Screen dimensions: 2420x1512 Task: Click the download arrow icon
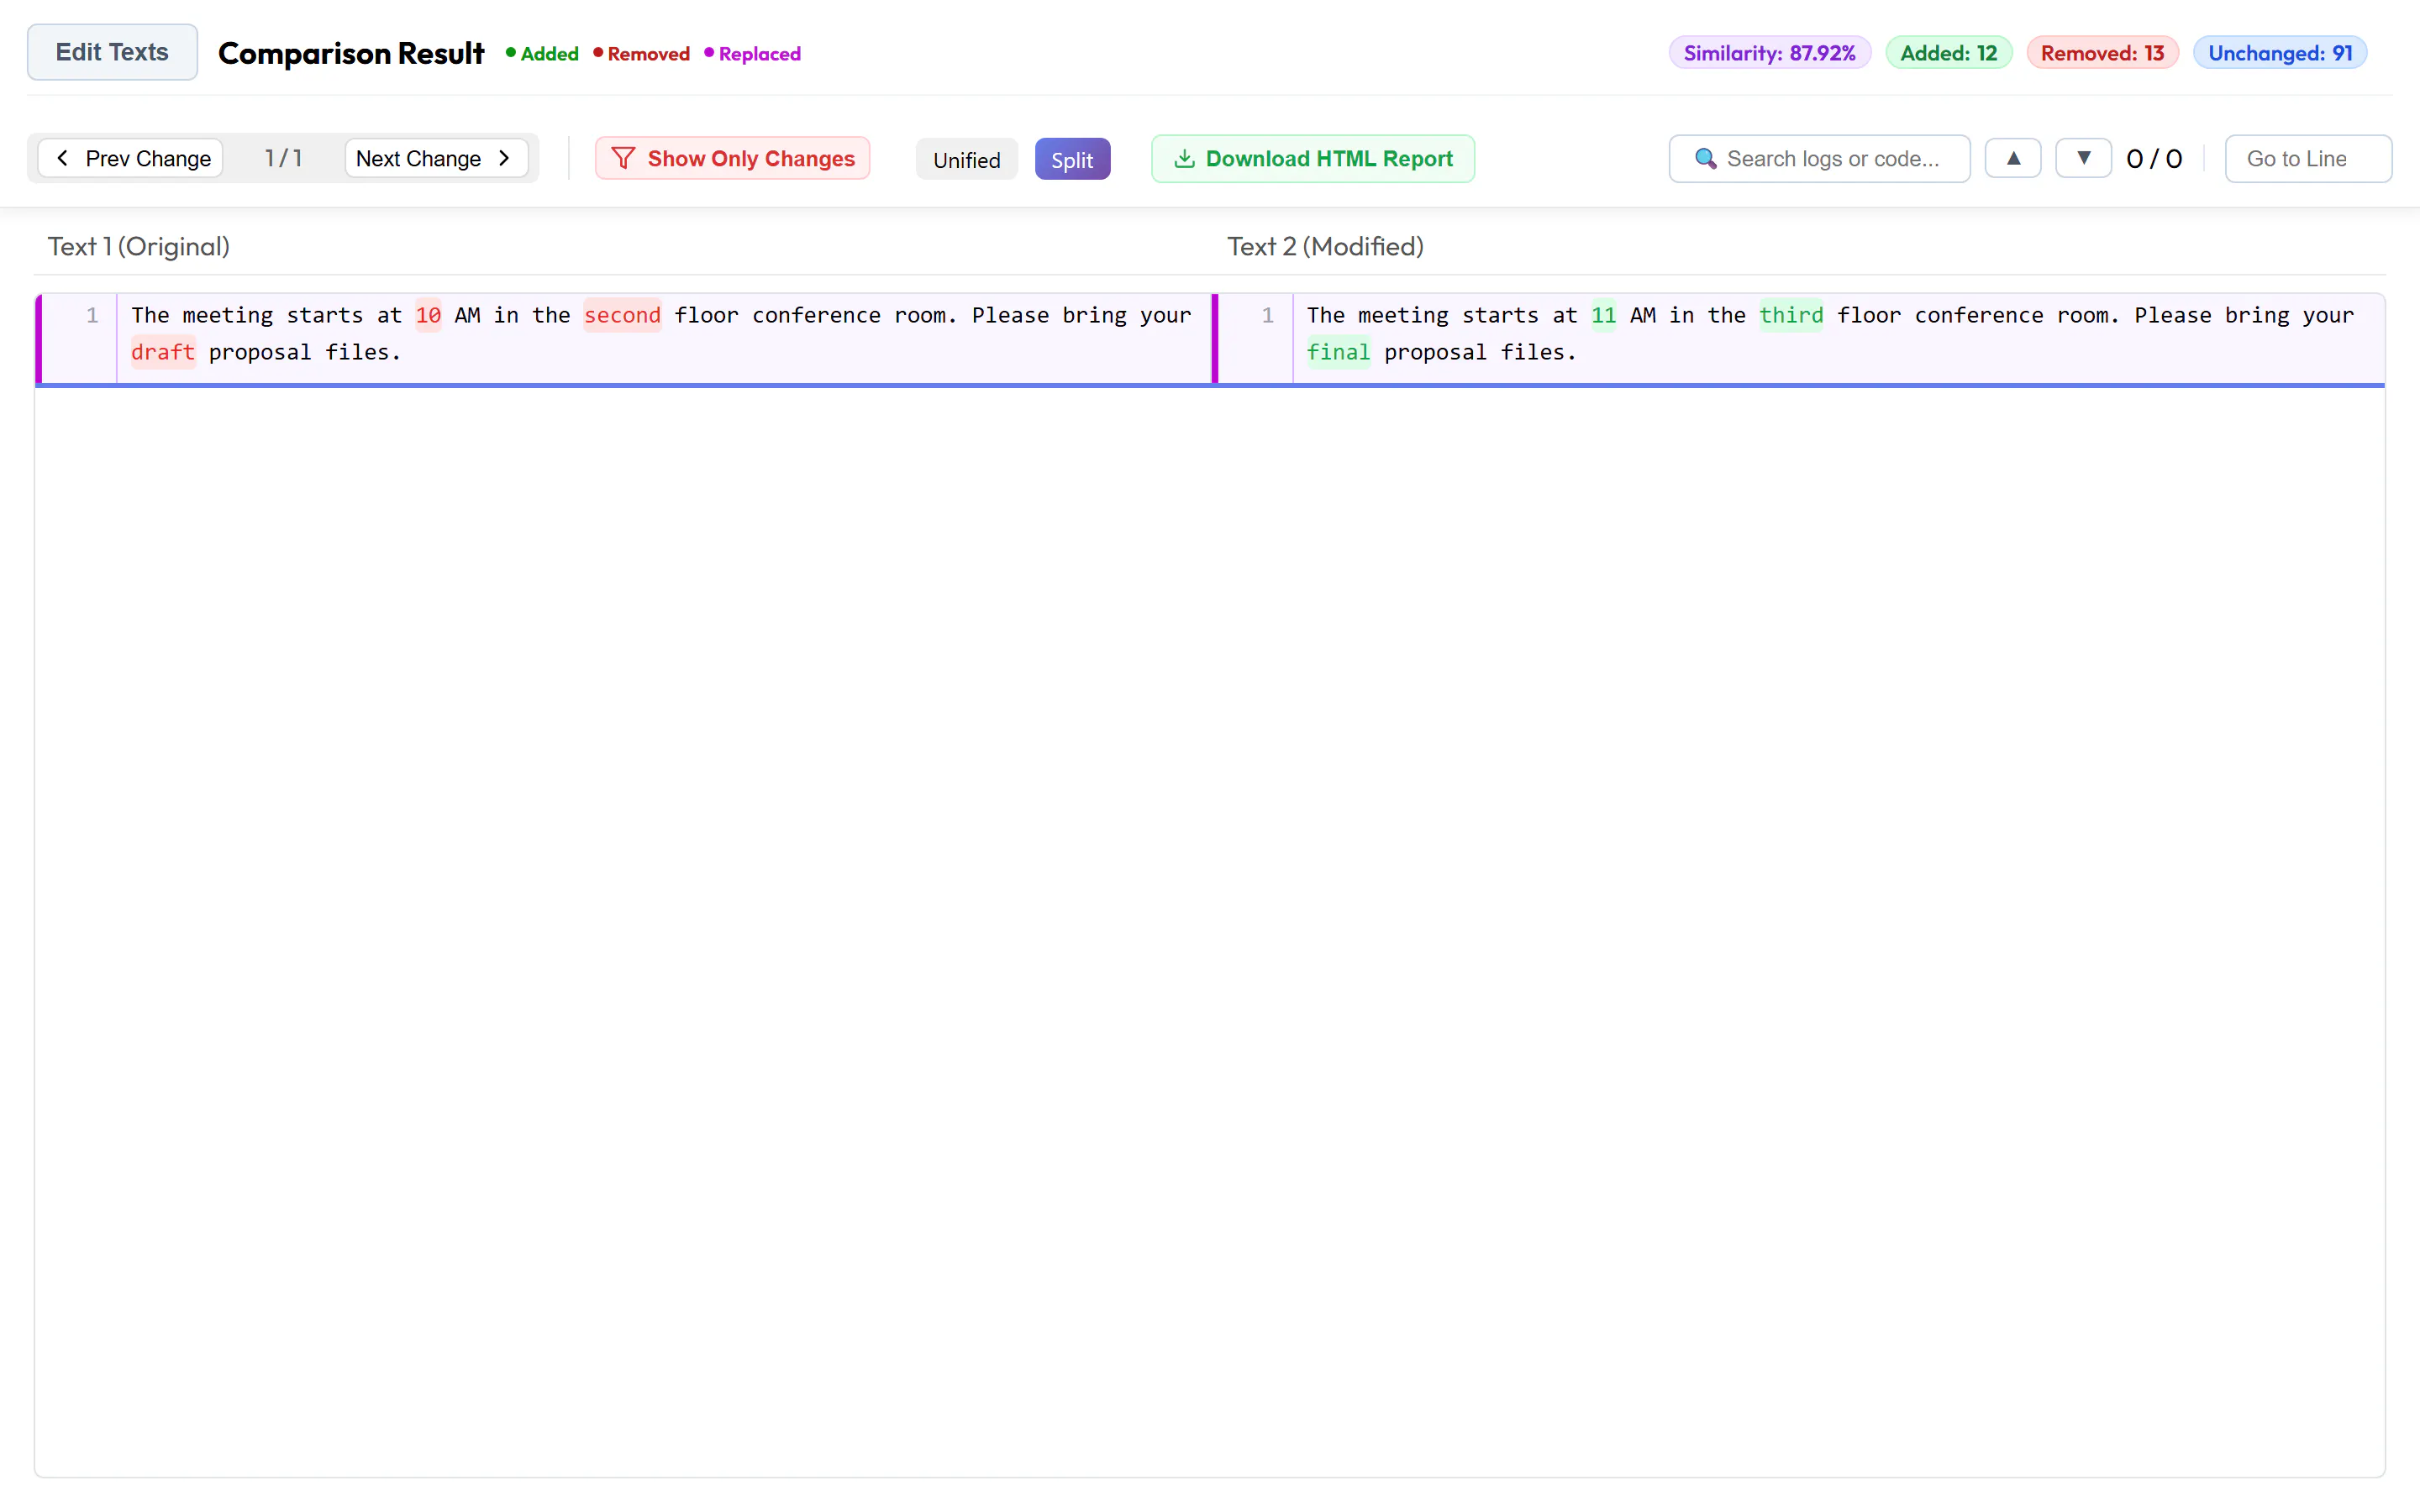click(1184, 158)
